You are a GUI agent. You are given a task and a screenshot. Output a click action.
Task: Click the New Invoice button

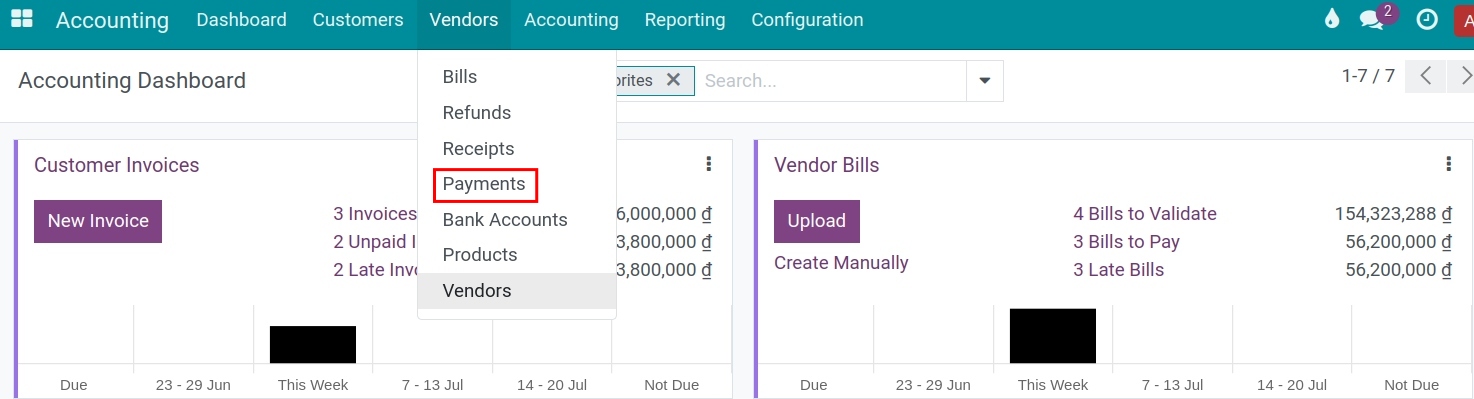point(98,221)
